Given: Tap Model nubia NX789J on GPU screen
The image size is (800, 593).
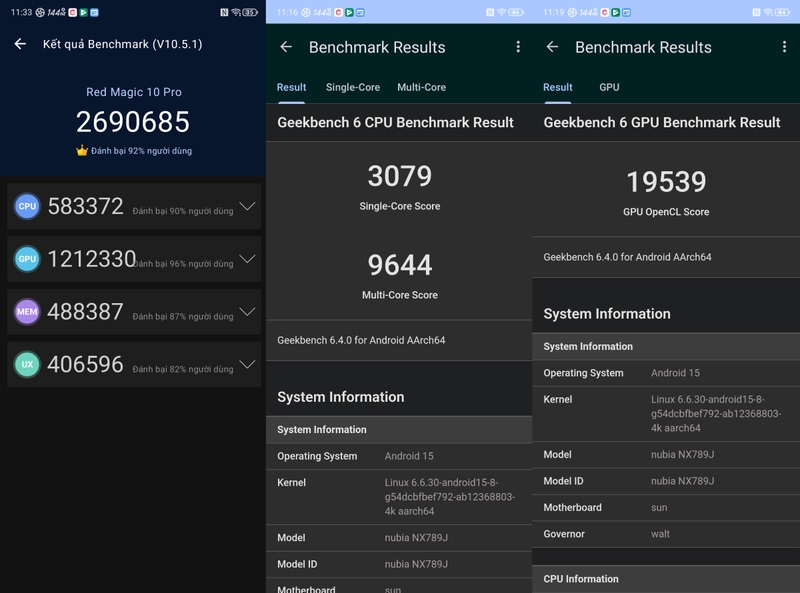Looking at the screenshot, I should click(x=666, y=455).
